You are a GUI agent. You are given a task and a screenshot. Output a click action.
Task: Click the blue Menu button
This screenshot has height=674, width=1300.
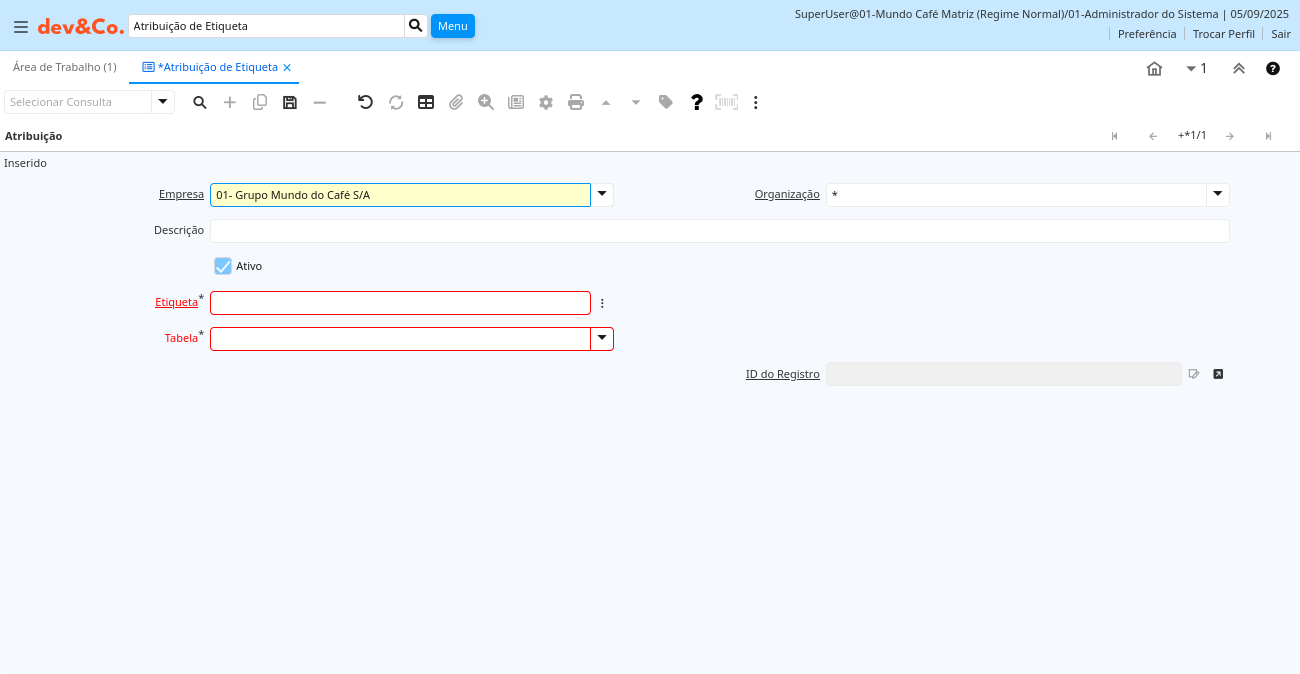tap(453, 26)
